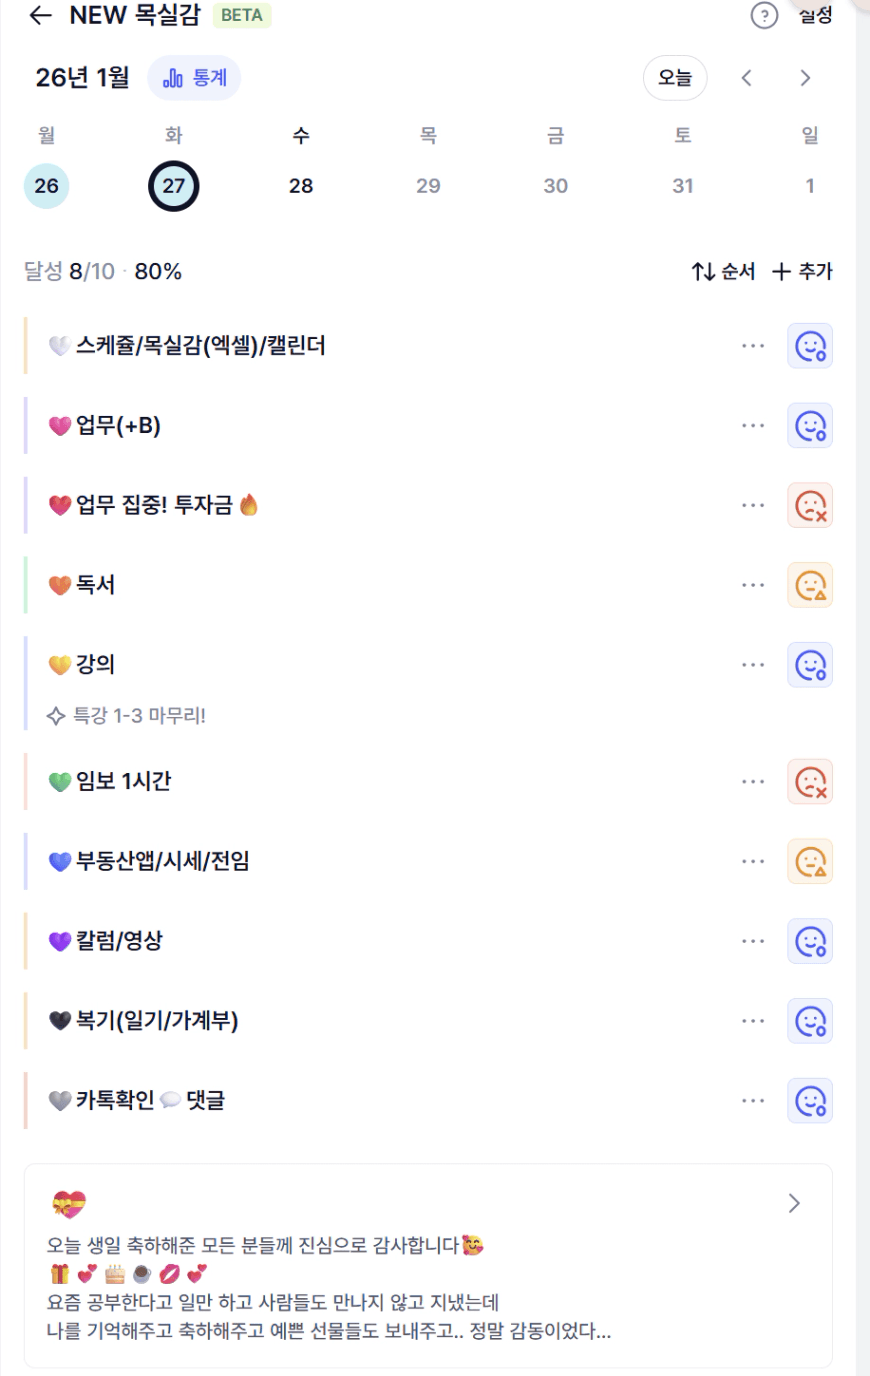Click the gift heart emoji in diary note
This screenshot has width=870, height=1376.
69,1204
